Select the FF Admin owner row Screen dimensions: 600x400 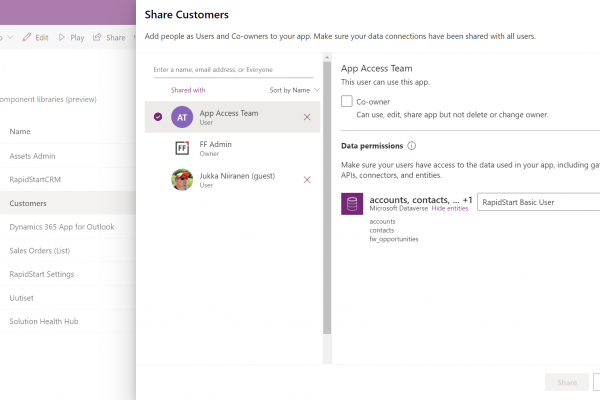[232, 149]
